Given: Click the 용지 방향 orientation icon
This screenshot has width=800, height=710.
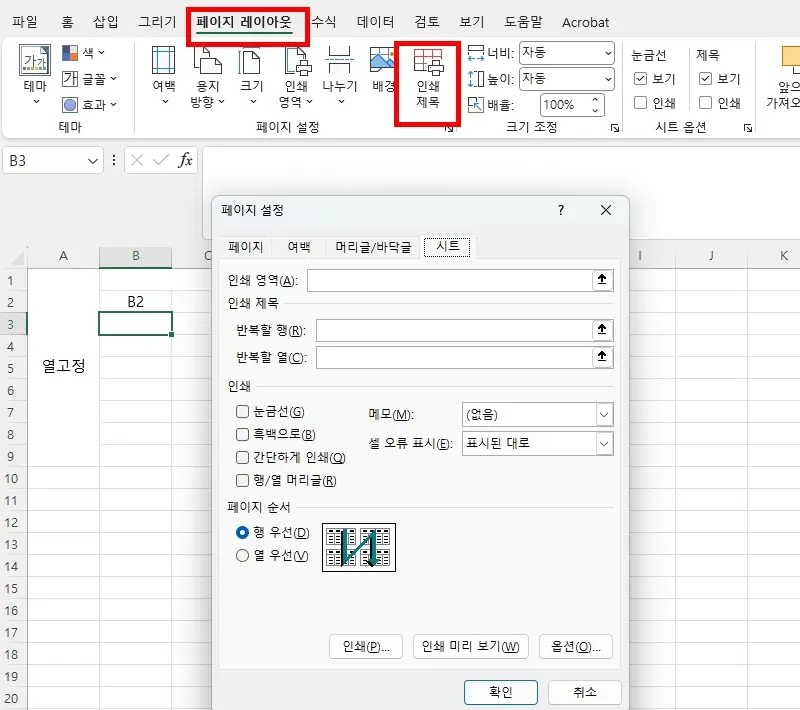Looking at the screenshot, I should pos(207,60).
